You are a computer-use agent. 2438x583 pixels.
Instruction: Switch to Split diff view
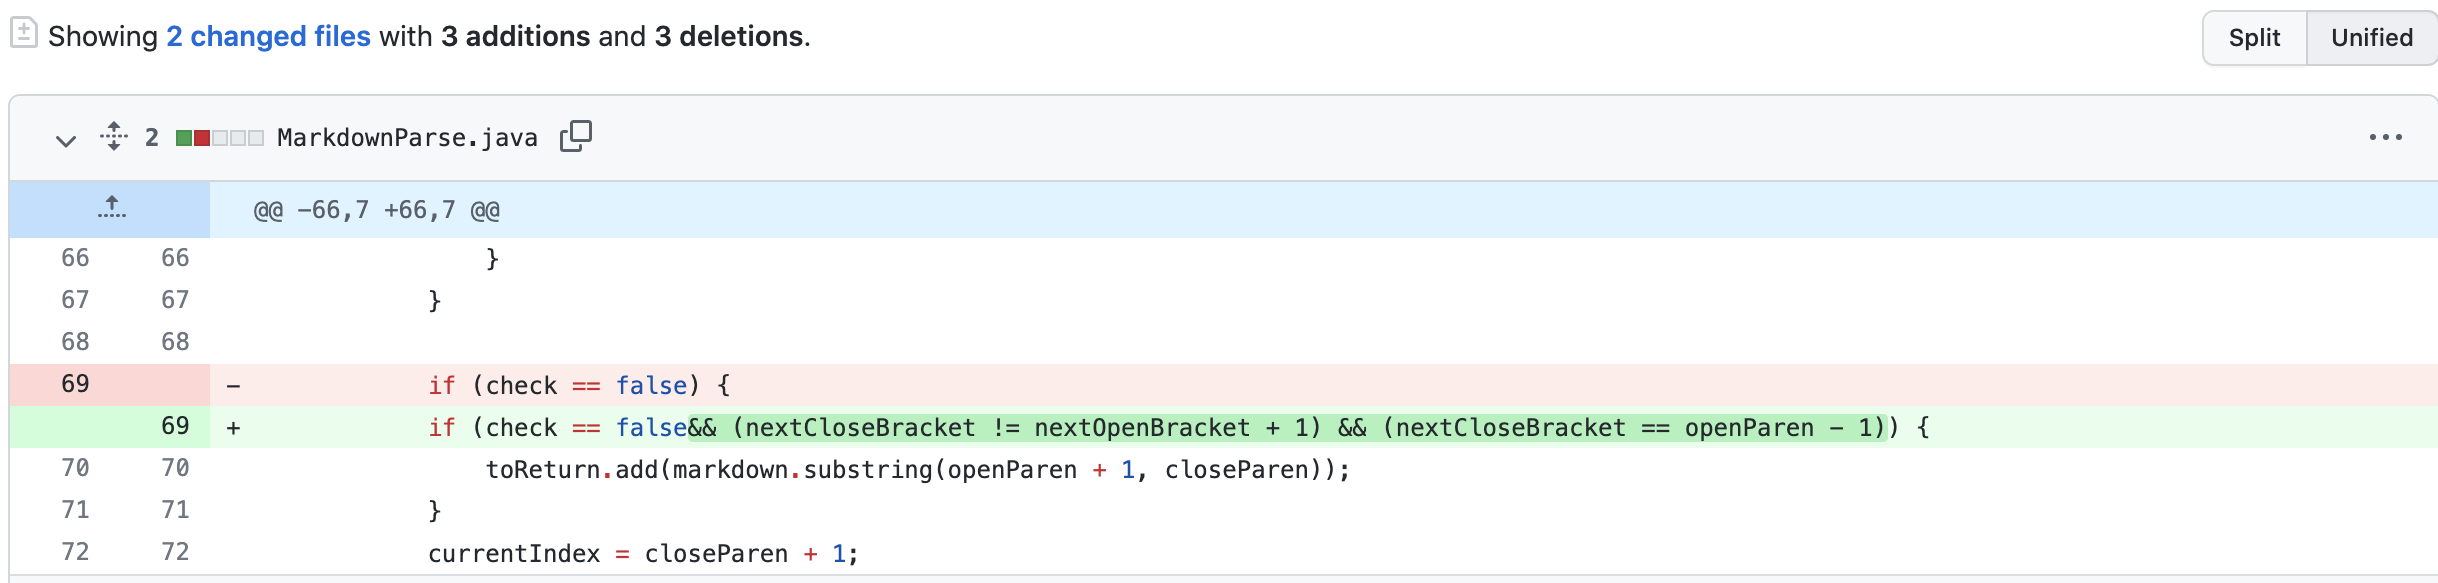click(x=2254, y=38)
